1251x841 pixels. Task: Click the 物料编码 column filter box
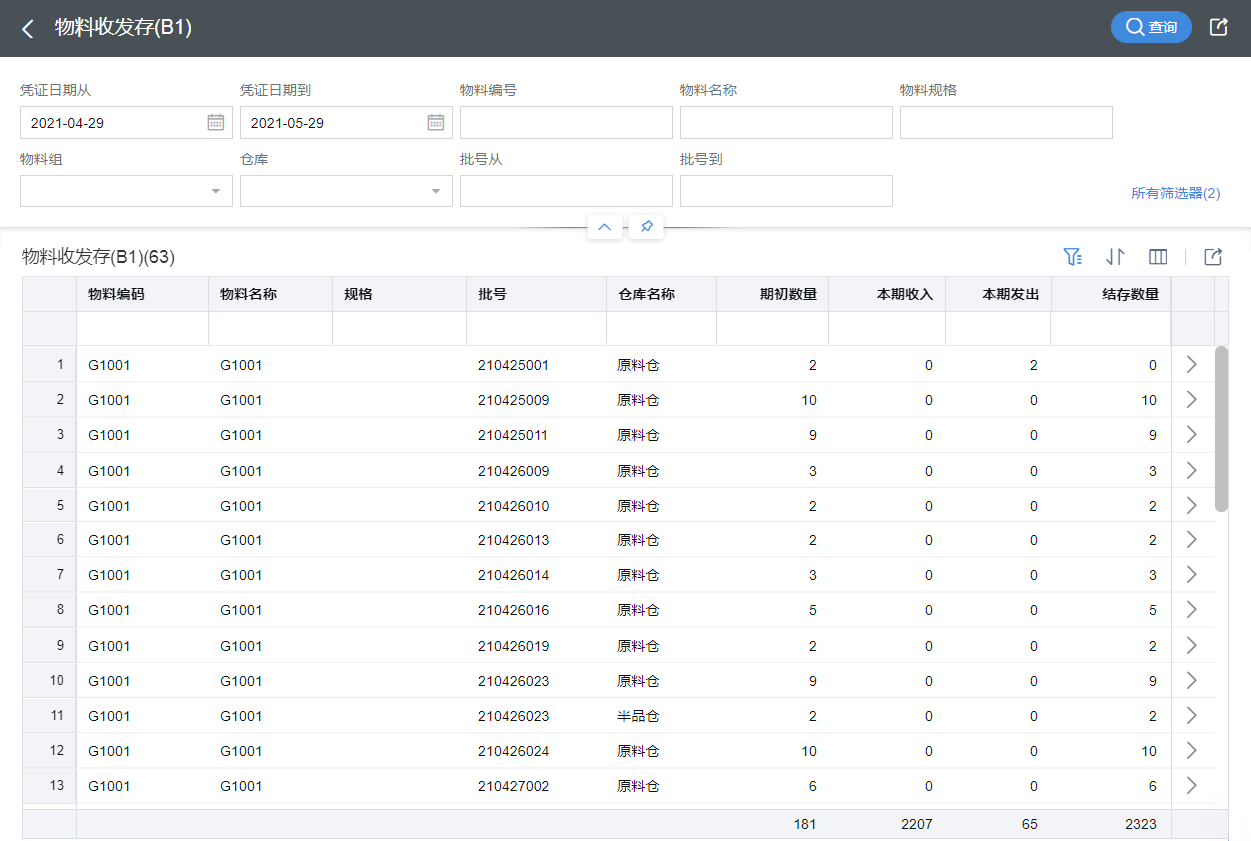tap(142, 328)
